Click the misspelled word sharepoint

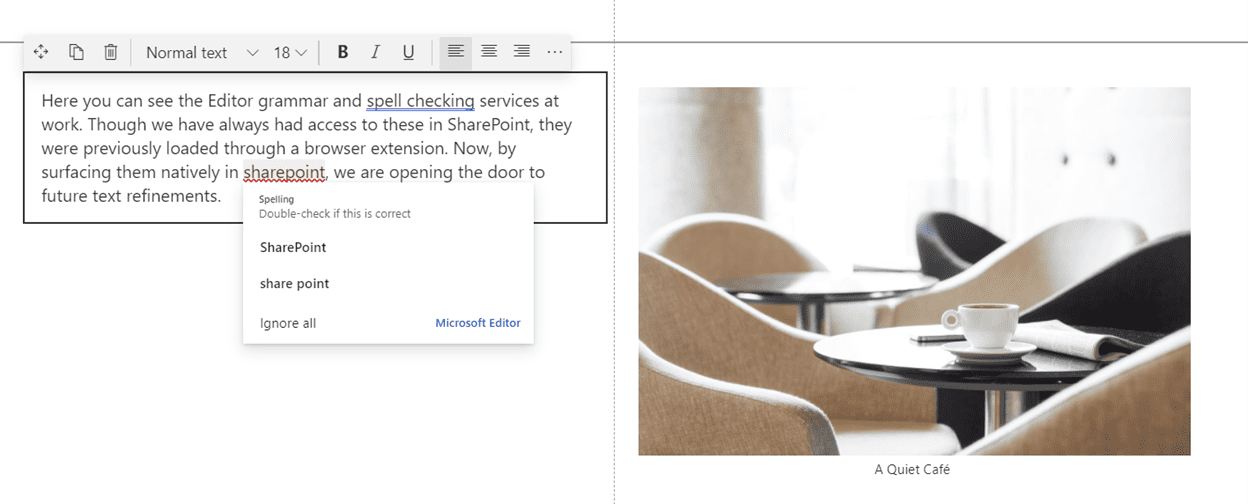click(284, 172)
